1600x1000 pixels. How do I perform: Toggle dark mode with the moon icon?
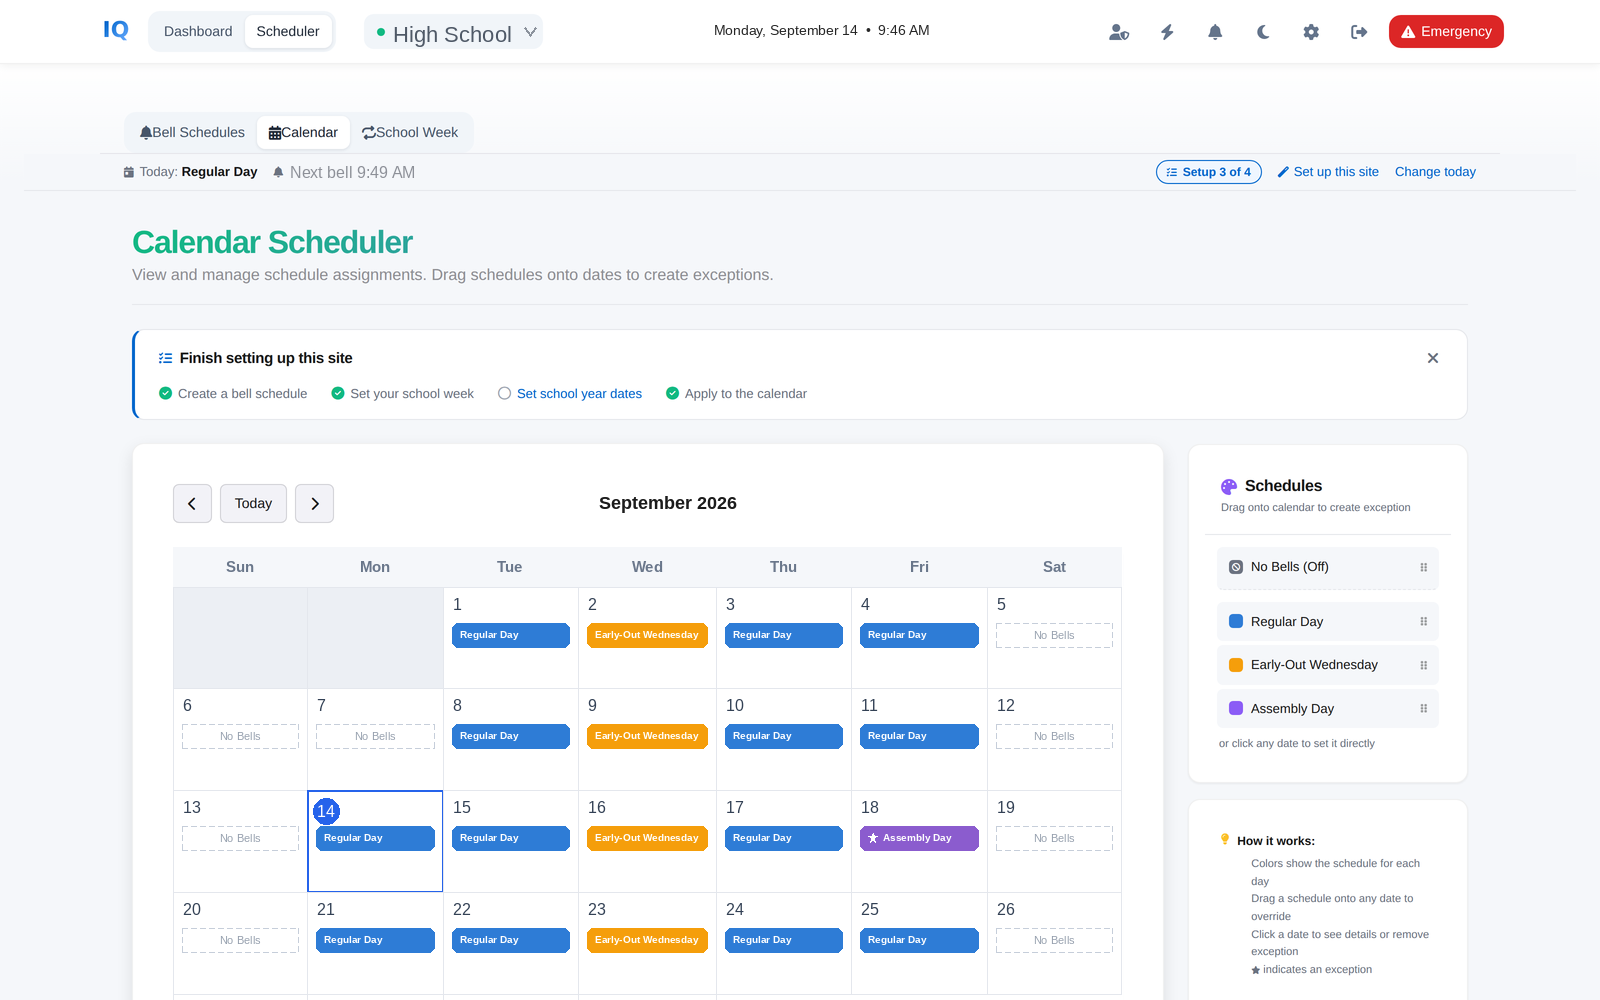point(1263,32)
